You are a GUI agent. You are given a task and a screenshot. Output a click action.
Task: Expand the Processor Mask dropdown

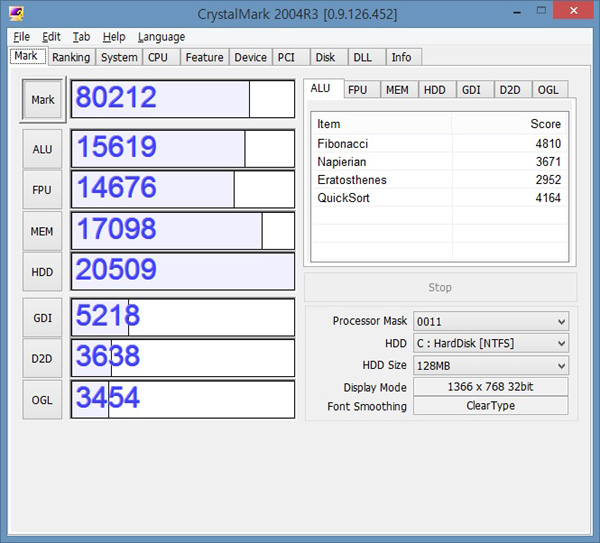(x=491, y=321)
